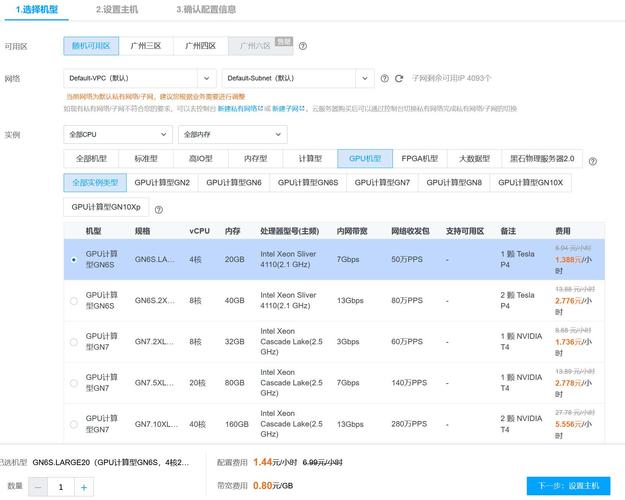Click the 费用 column header
Viewport: 625px width, 500px height.
(562, 231)
